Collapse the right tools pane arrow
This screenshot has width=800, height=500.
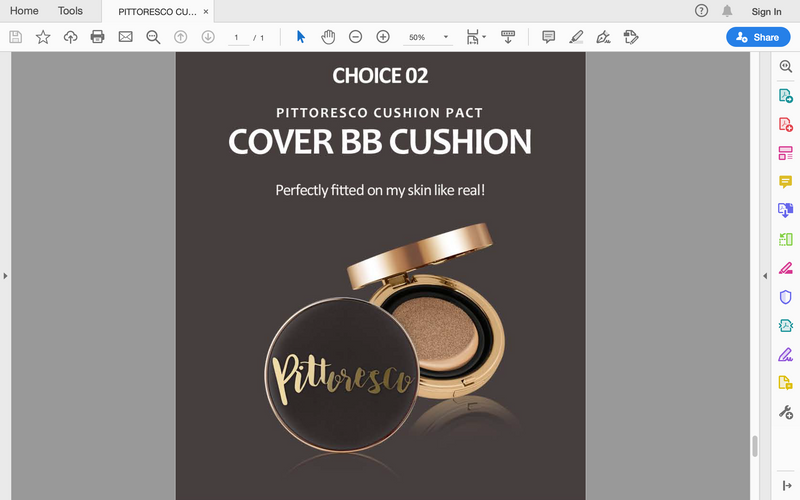(x=765, y=276)
